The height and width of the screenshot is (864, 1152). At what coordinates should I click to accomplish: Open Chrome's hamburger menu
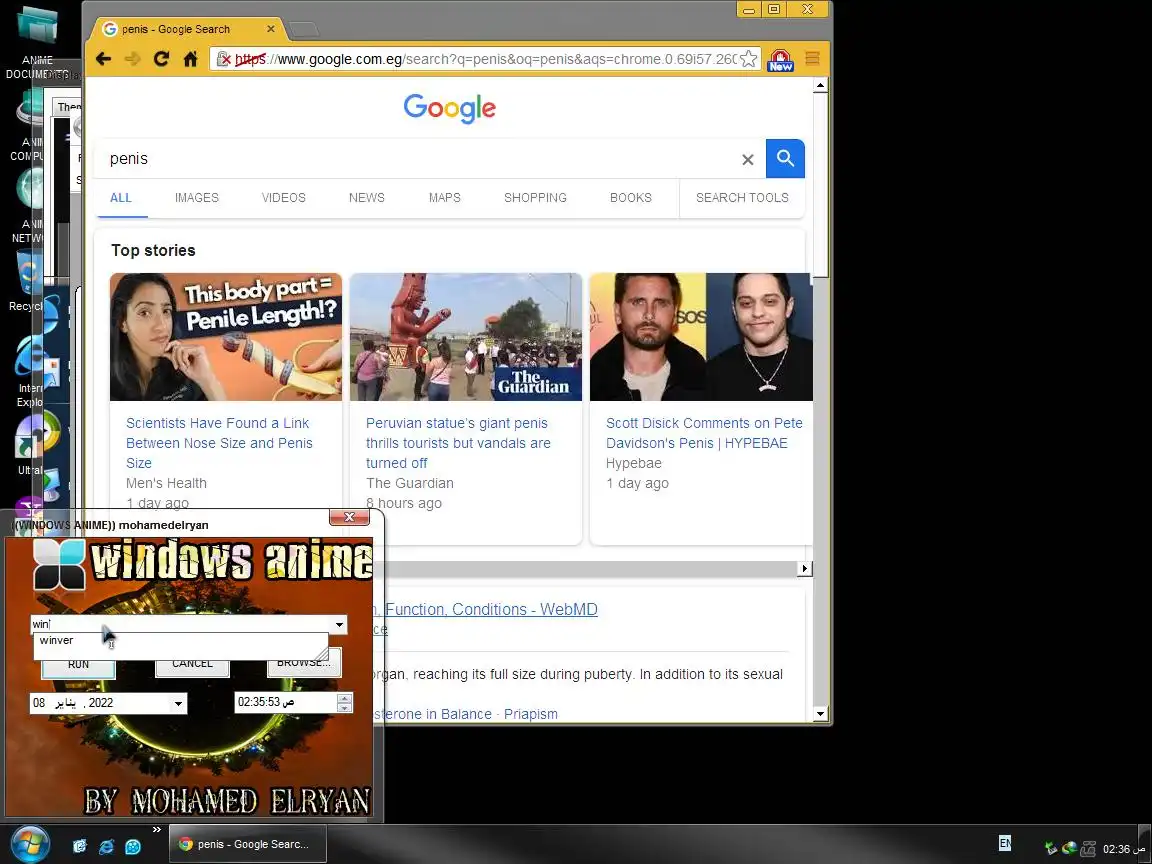pyautogui.click(x=812, y=59)
